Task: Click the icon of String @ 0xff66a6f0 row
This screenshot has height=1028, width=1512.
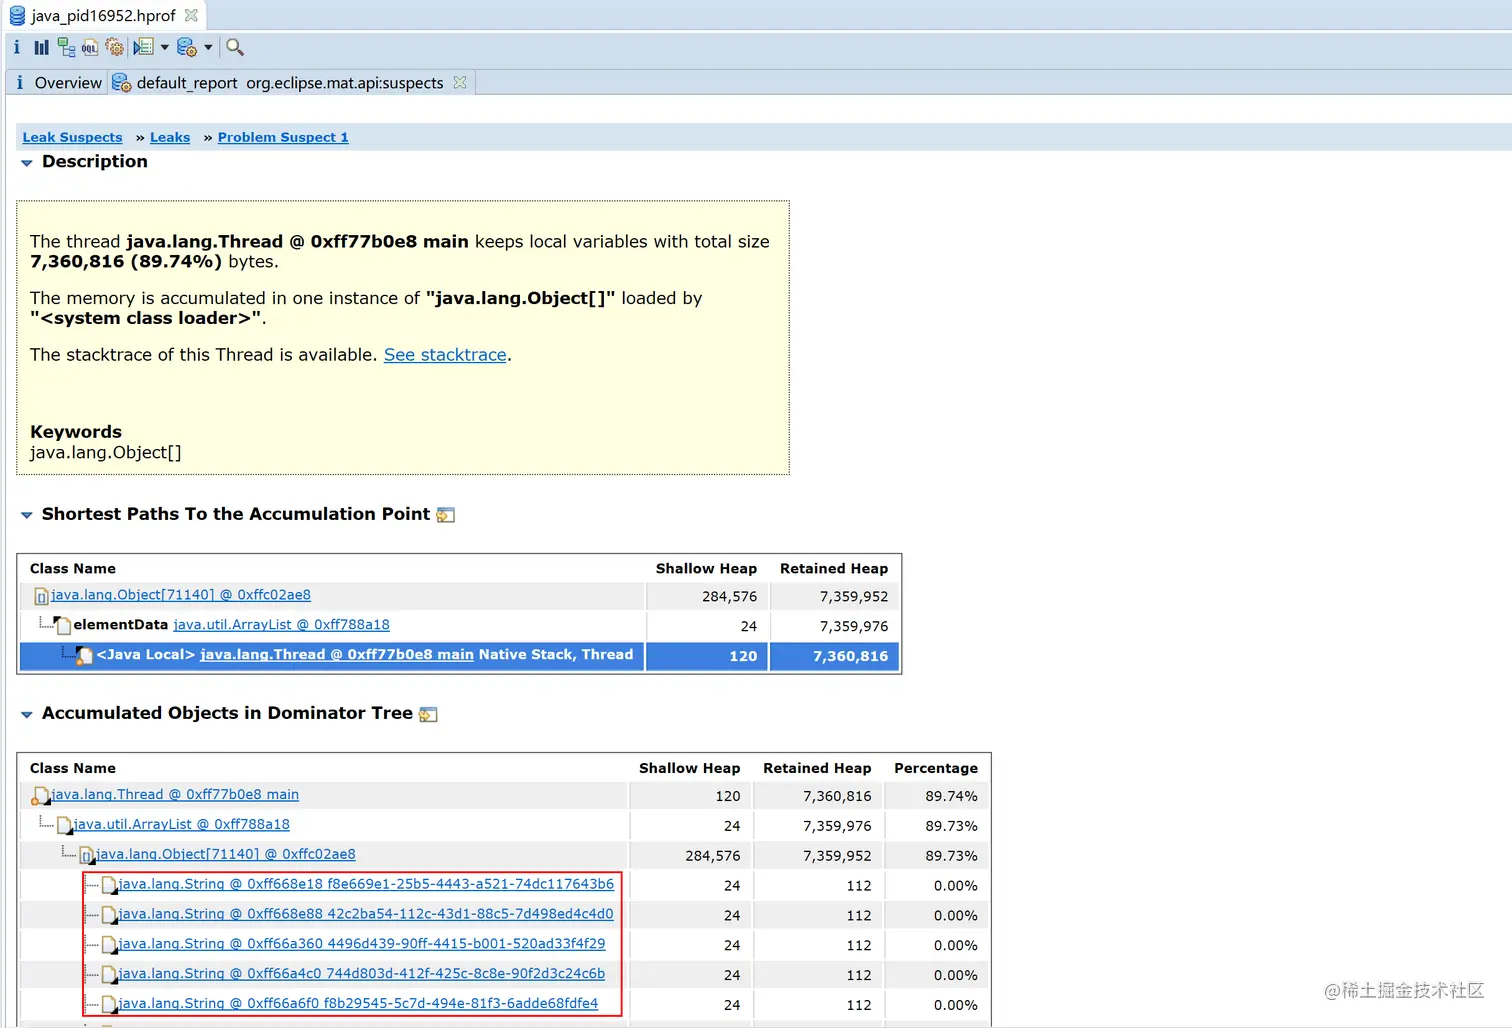Action: click(x=109, y=1005)
